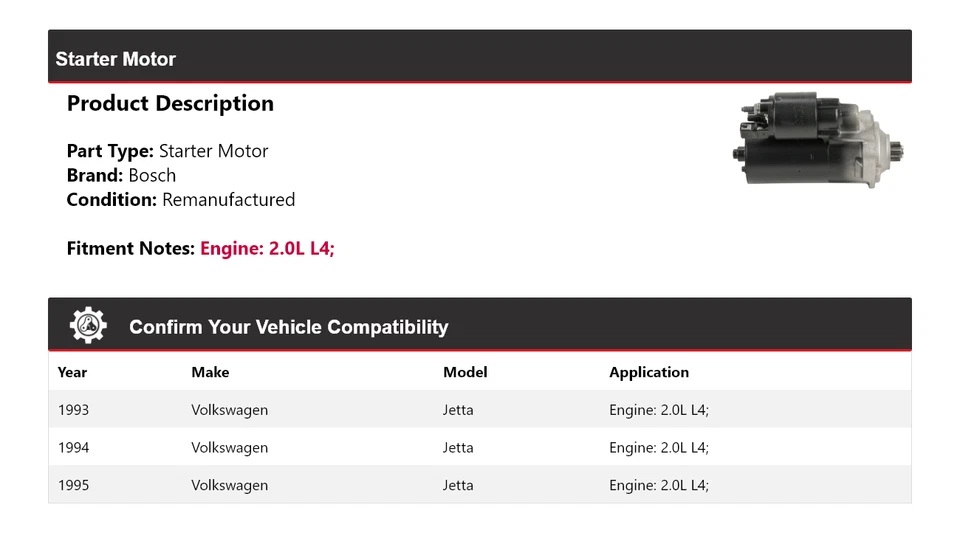Click the gear compatibility icon
This screenshot has width=960, height=533.
[x=88, y=325]
